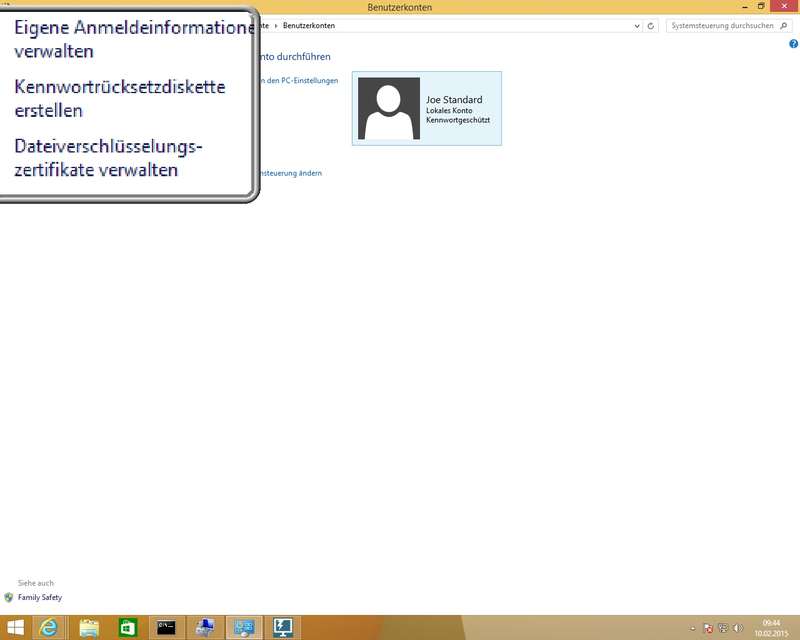
Task: Click the Joe Standard account picture
Action: (x=389, y=108)
